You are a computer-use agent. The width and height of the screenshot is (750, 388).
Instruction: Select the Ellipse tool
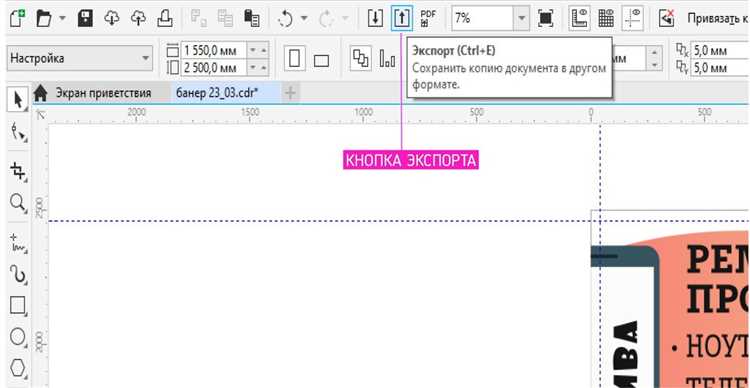point(18,337)
